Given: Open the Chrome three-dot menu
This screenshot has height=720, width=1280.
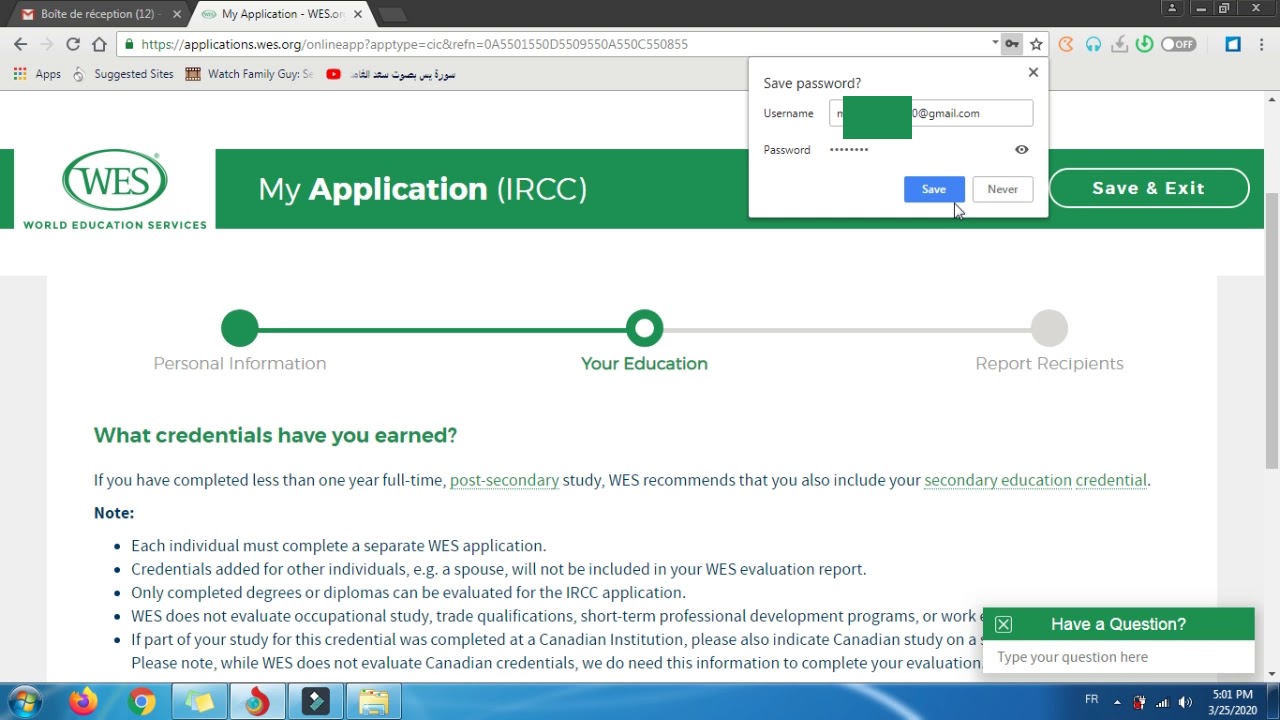Looking at the screenshot, I should pos(1263,44).
